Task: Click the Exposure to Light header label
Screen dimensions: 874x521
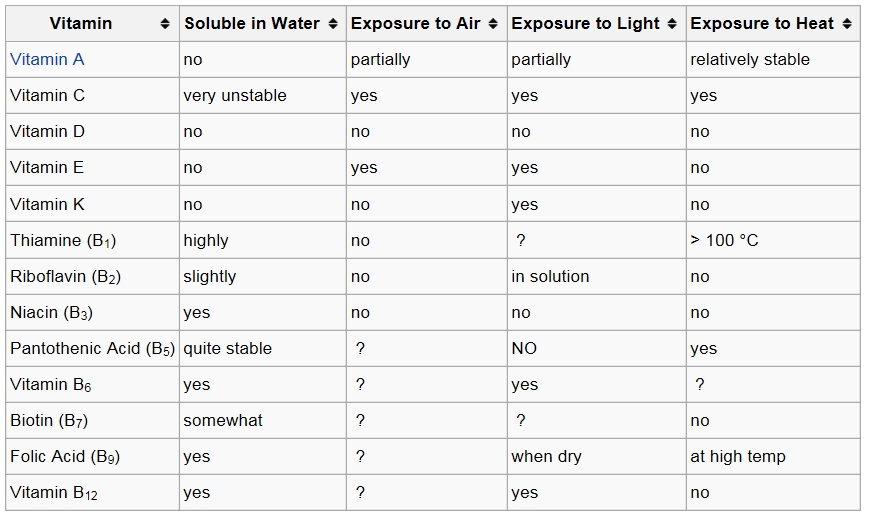Action: point(585,23)
